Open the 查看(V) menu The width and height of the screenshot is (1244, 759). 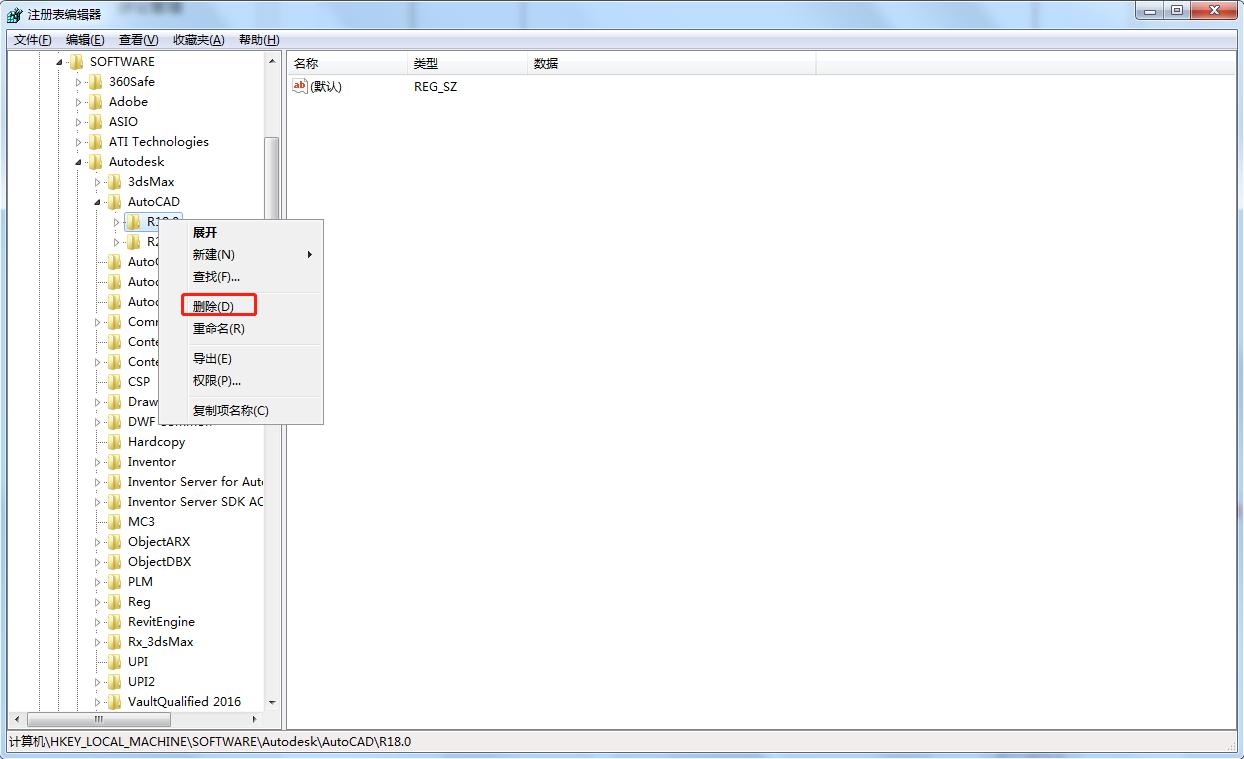[x=138, y=40]
